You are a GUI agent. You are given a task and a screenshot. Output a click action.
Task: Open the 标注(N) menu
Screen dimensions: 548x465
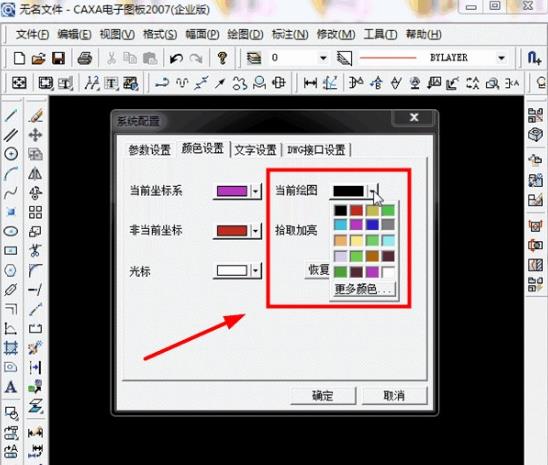coord(290,35)
